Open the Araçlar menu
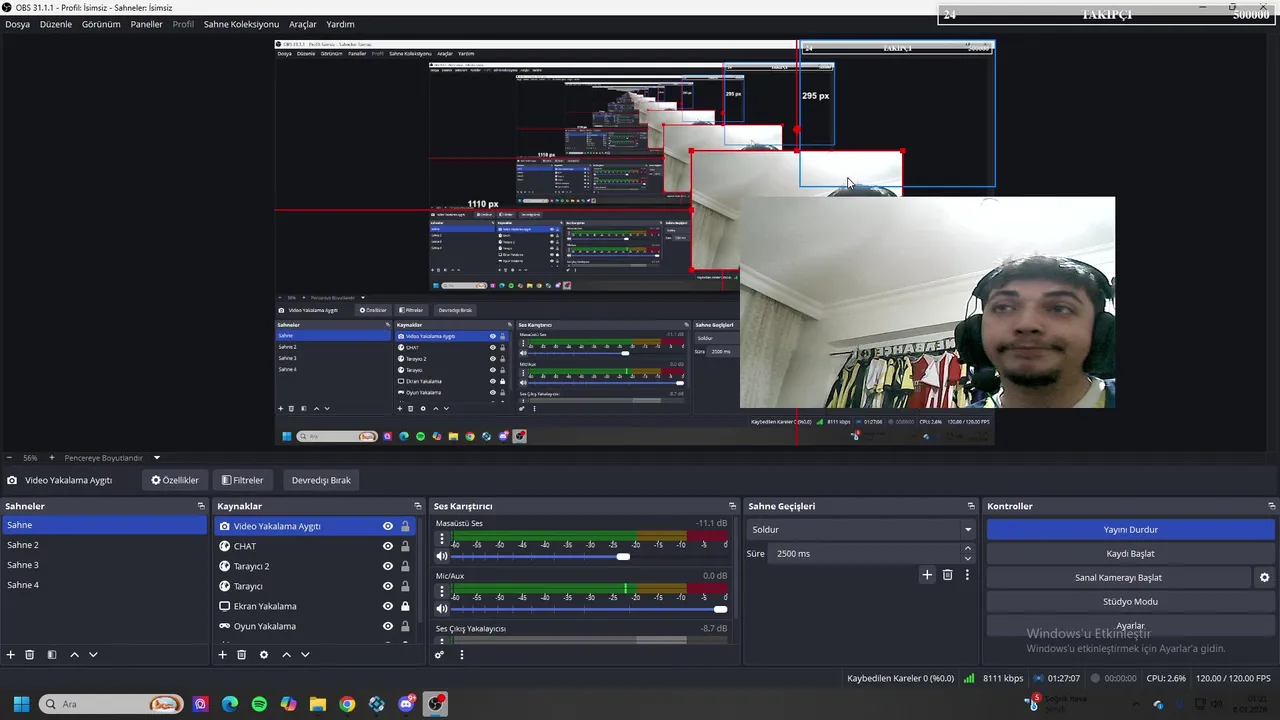Viewport: 1280px width, 720px height. 303,24
